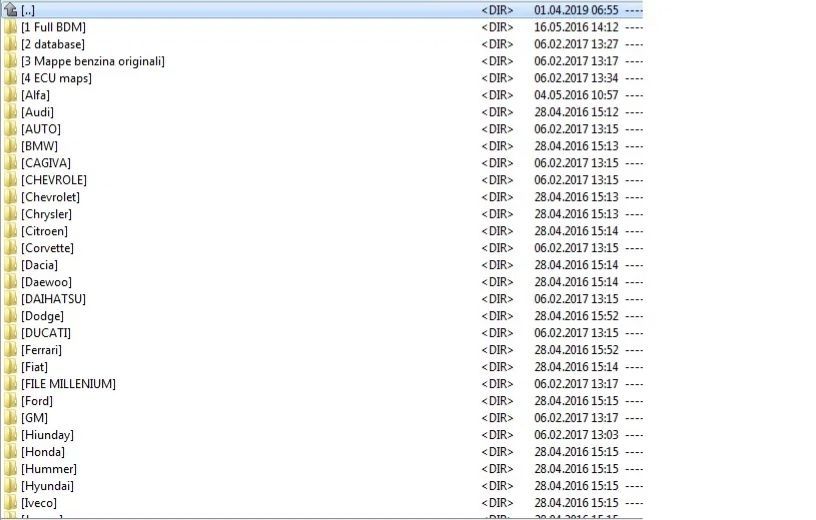Select the Audi folder icon
816x520 pixels.
point(10,112)
